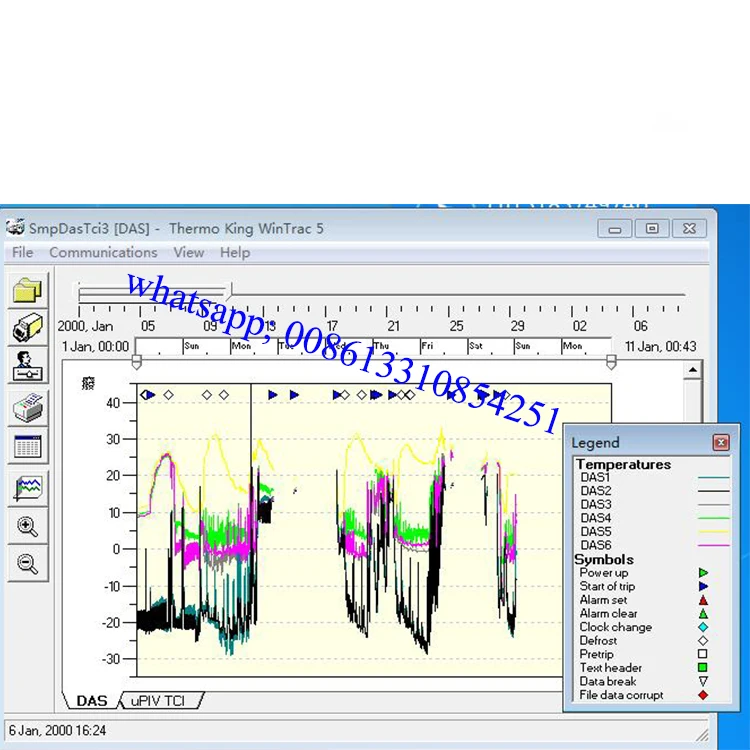The image size is (750, 750).
Task: Click the top time range slider thumb
Action: (230, 293)
